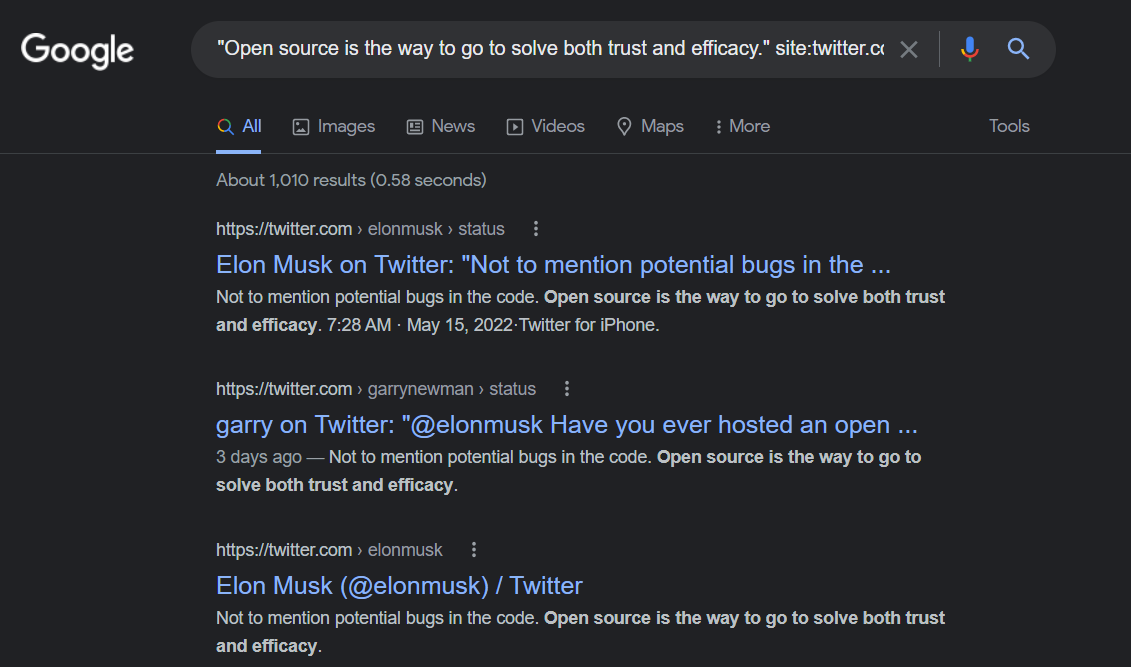
Task: Click the magnifying glass search button
Action: [1018, 49]
